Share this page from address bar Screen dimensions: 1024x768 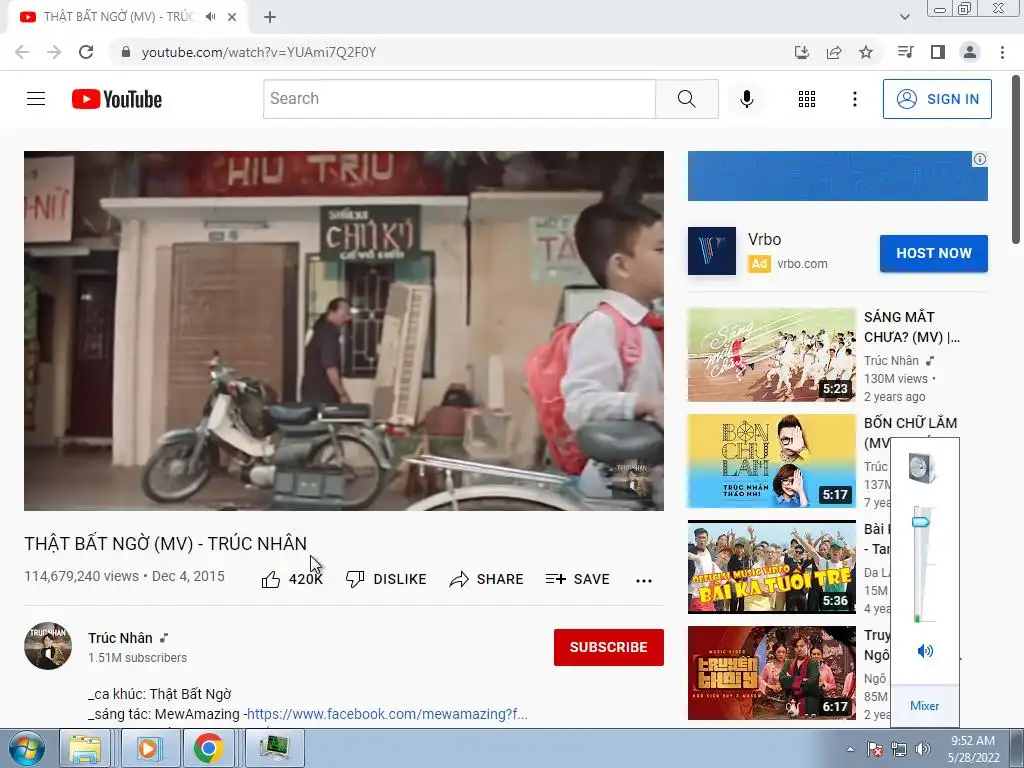pyautogui.click(x=834, y=52)
